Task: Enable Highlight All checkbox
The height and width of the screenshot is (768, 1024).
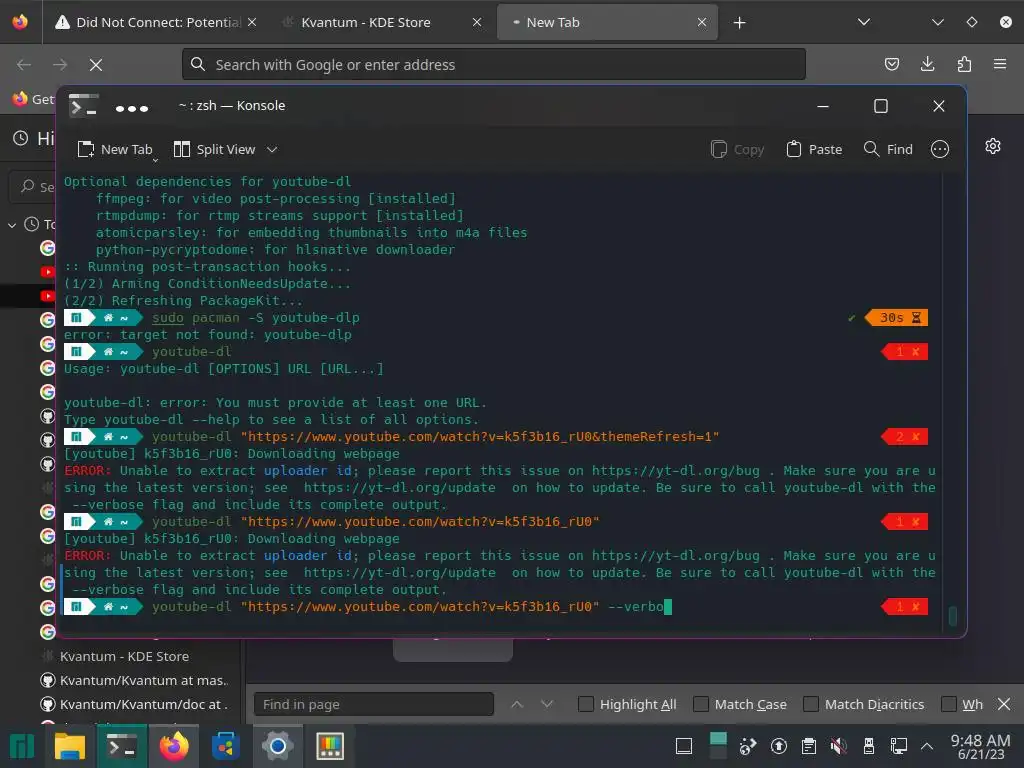Action: click(x=586, y=704)
